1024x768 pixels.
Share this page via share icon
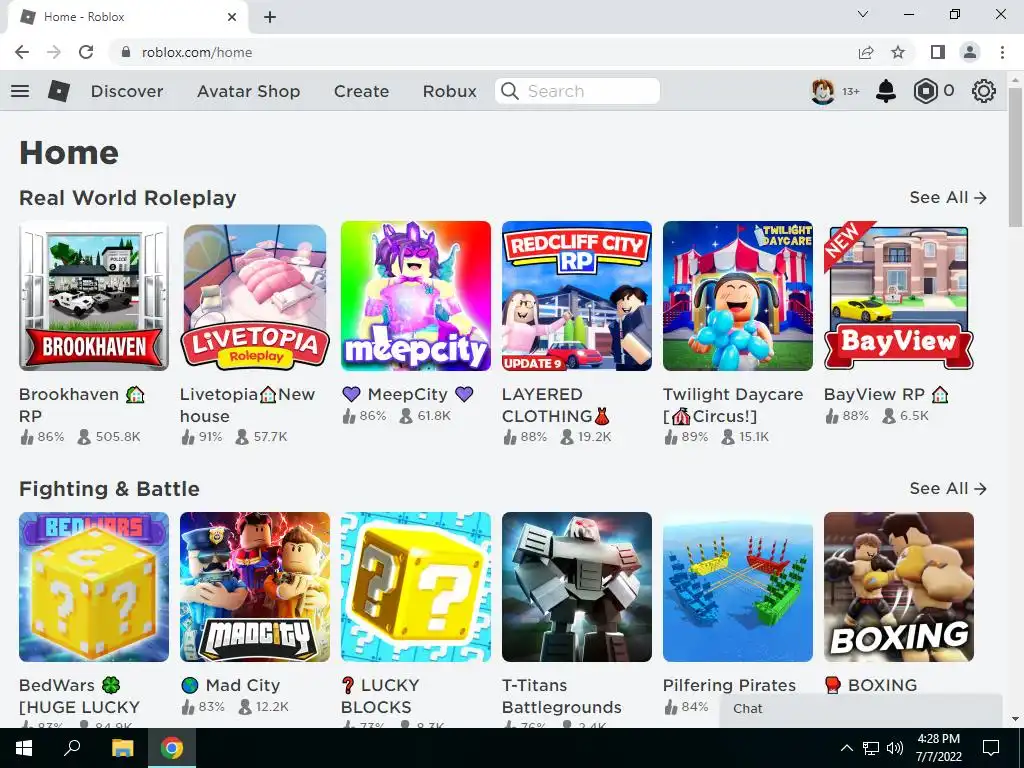(866, 52)
